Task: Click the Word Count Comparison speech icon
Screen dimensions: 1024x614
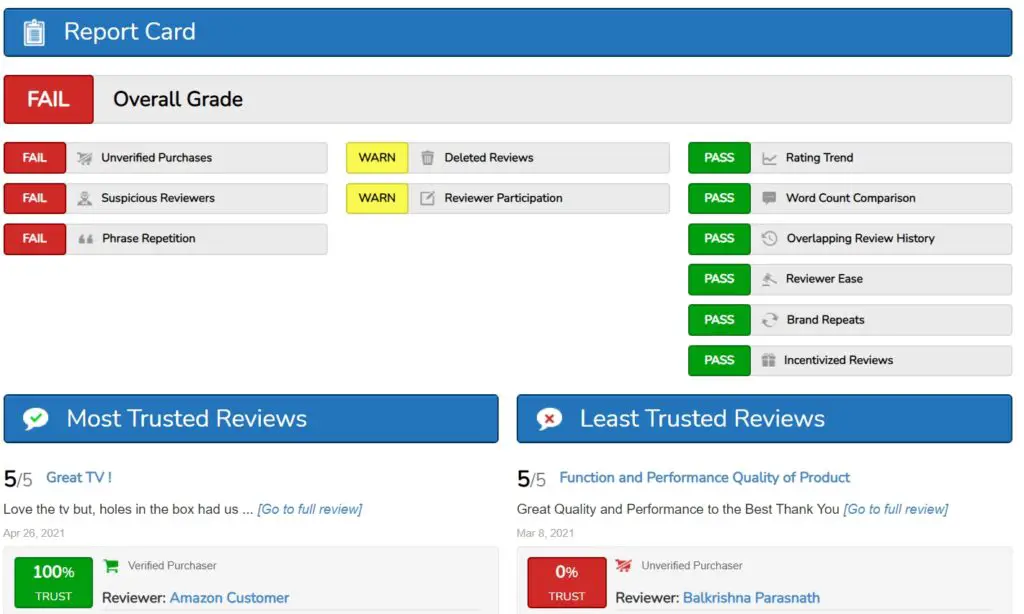Action: pyautogui.click(x=769, y=198)
